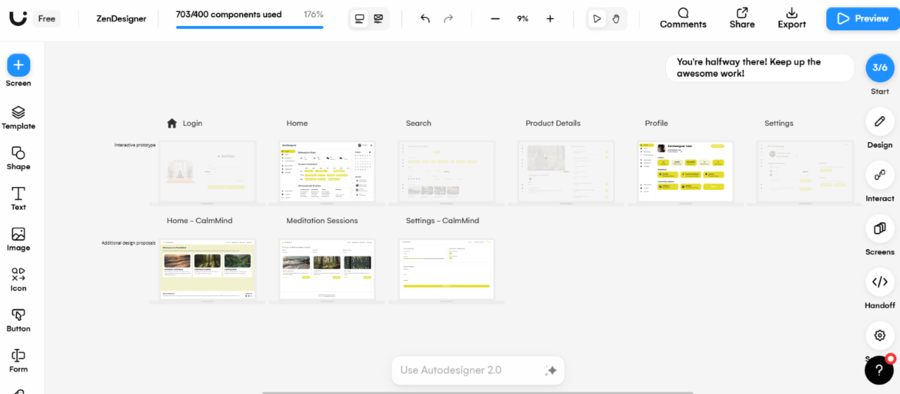Click the Meditation Sessions title label

(322, 221)
